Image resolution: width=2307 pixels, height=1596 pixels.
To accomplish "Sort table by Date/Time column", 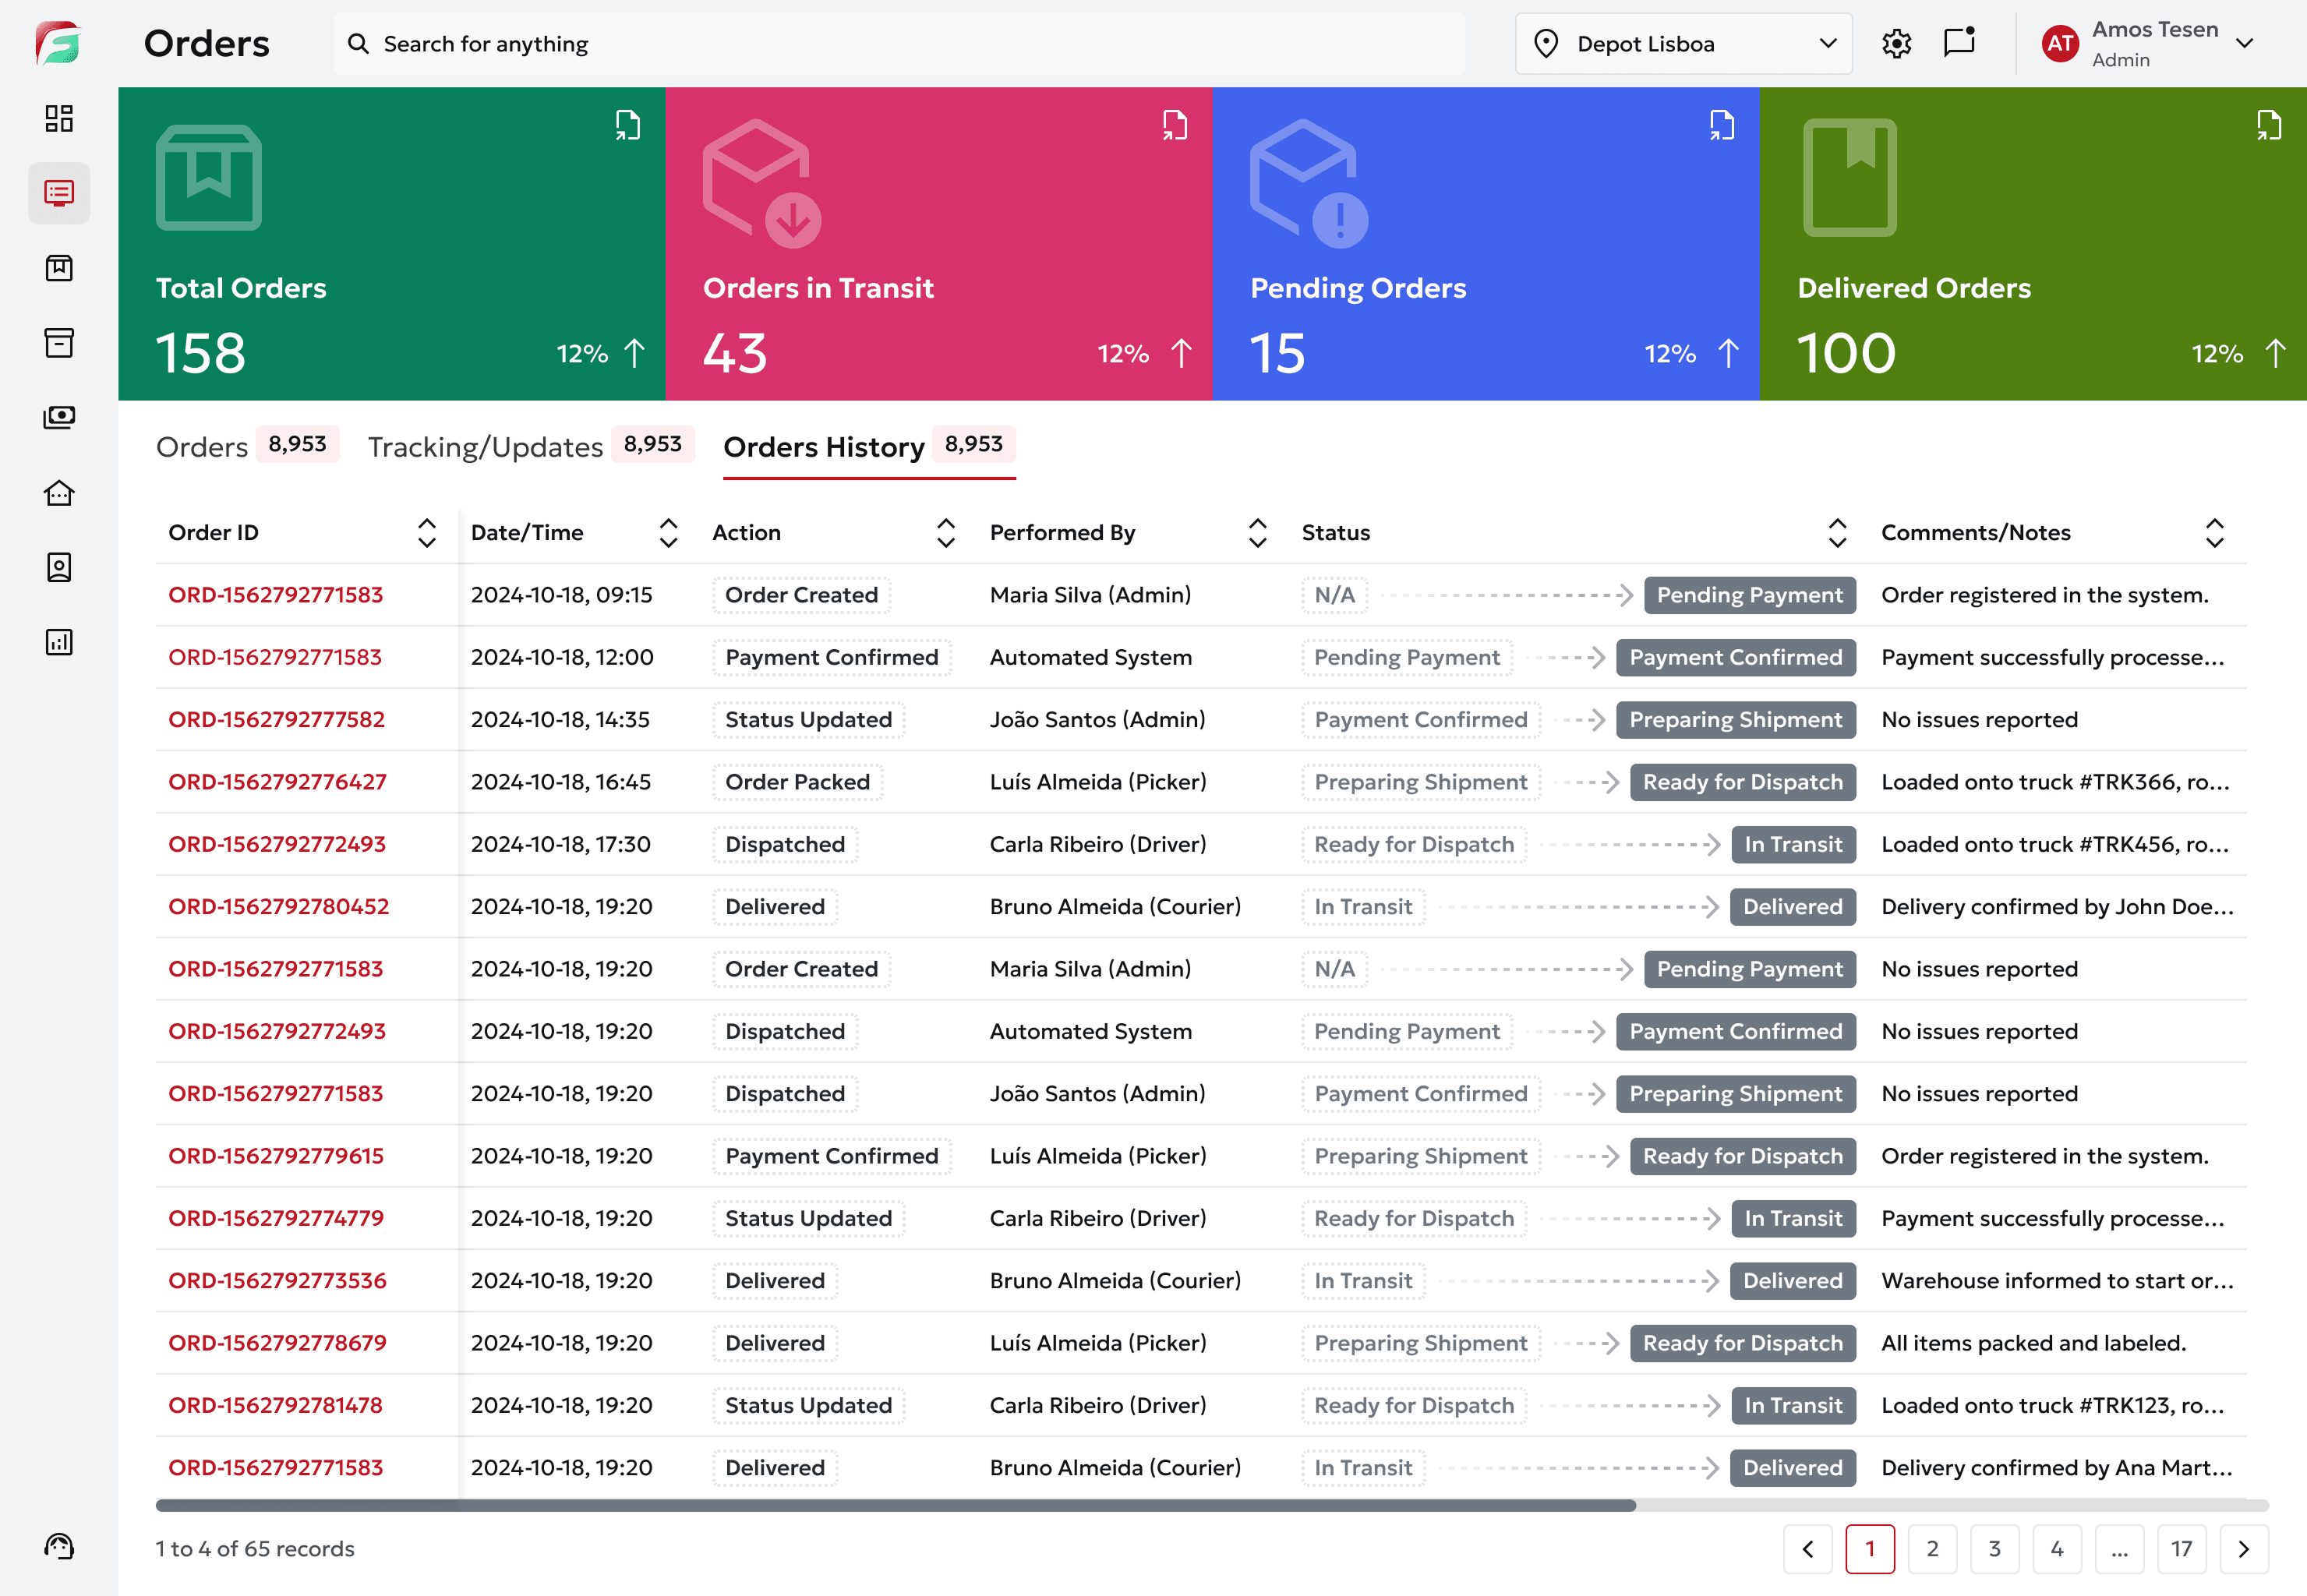I will pos(668,533).
